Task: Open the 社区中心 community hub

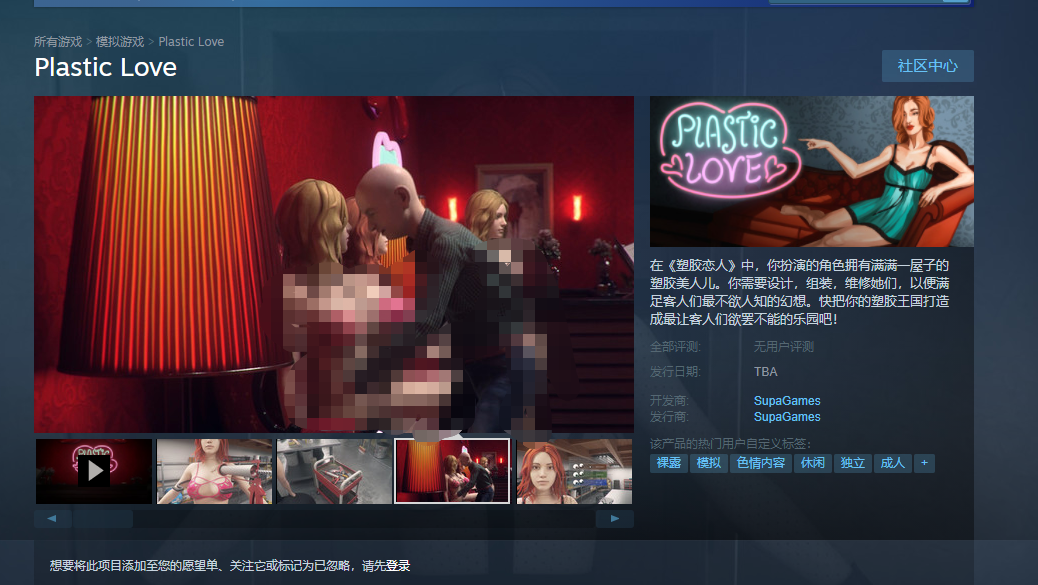Action: (x=927, y=66)
